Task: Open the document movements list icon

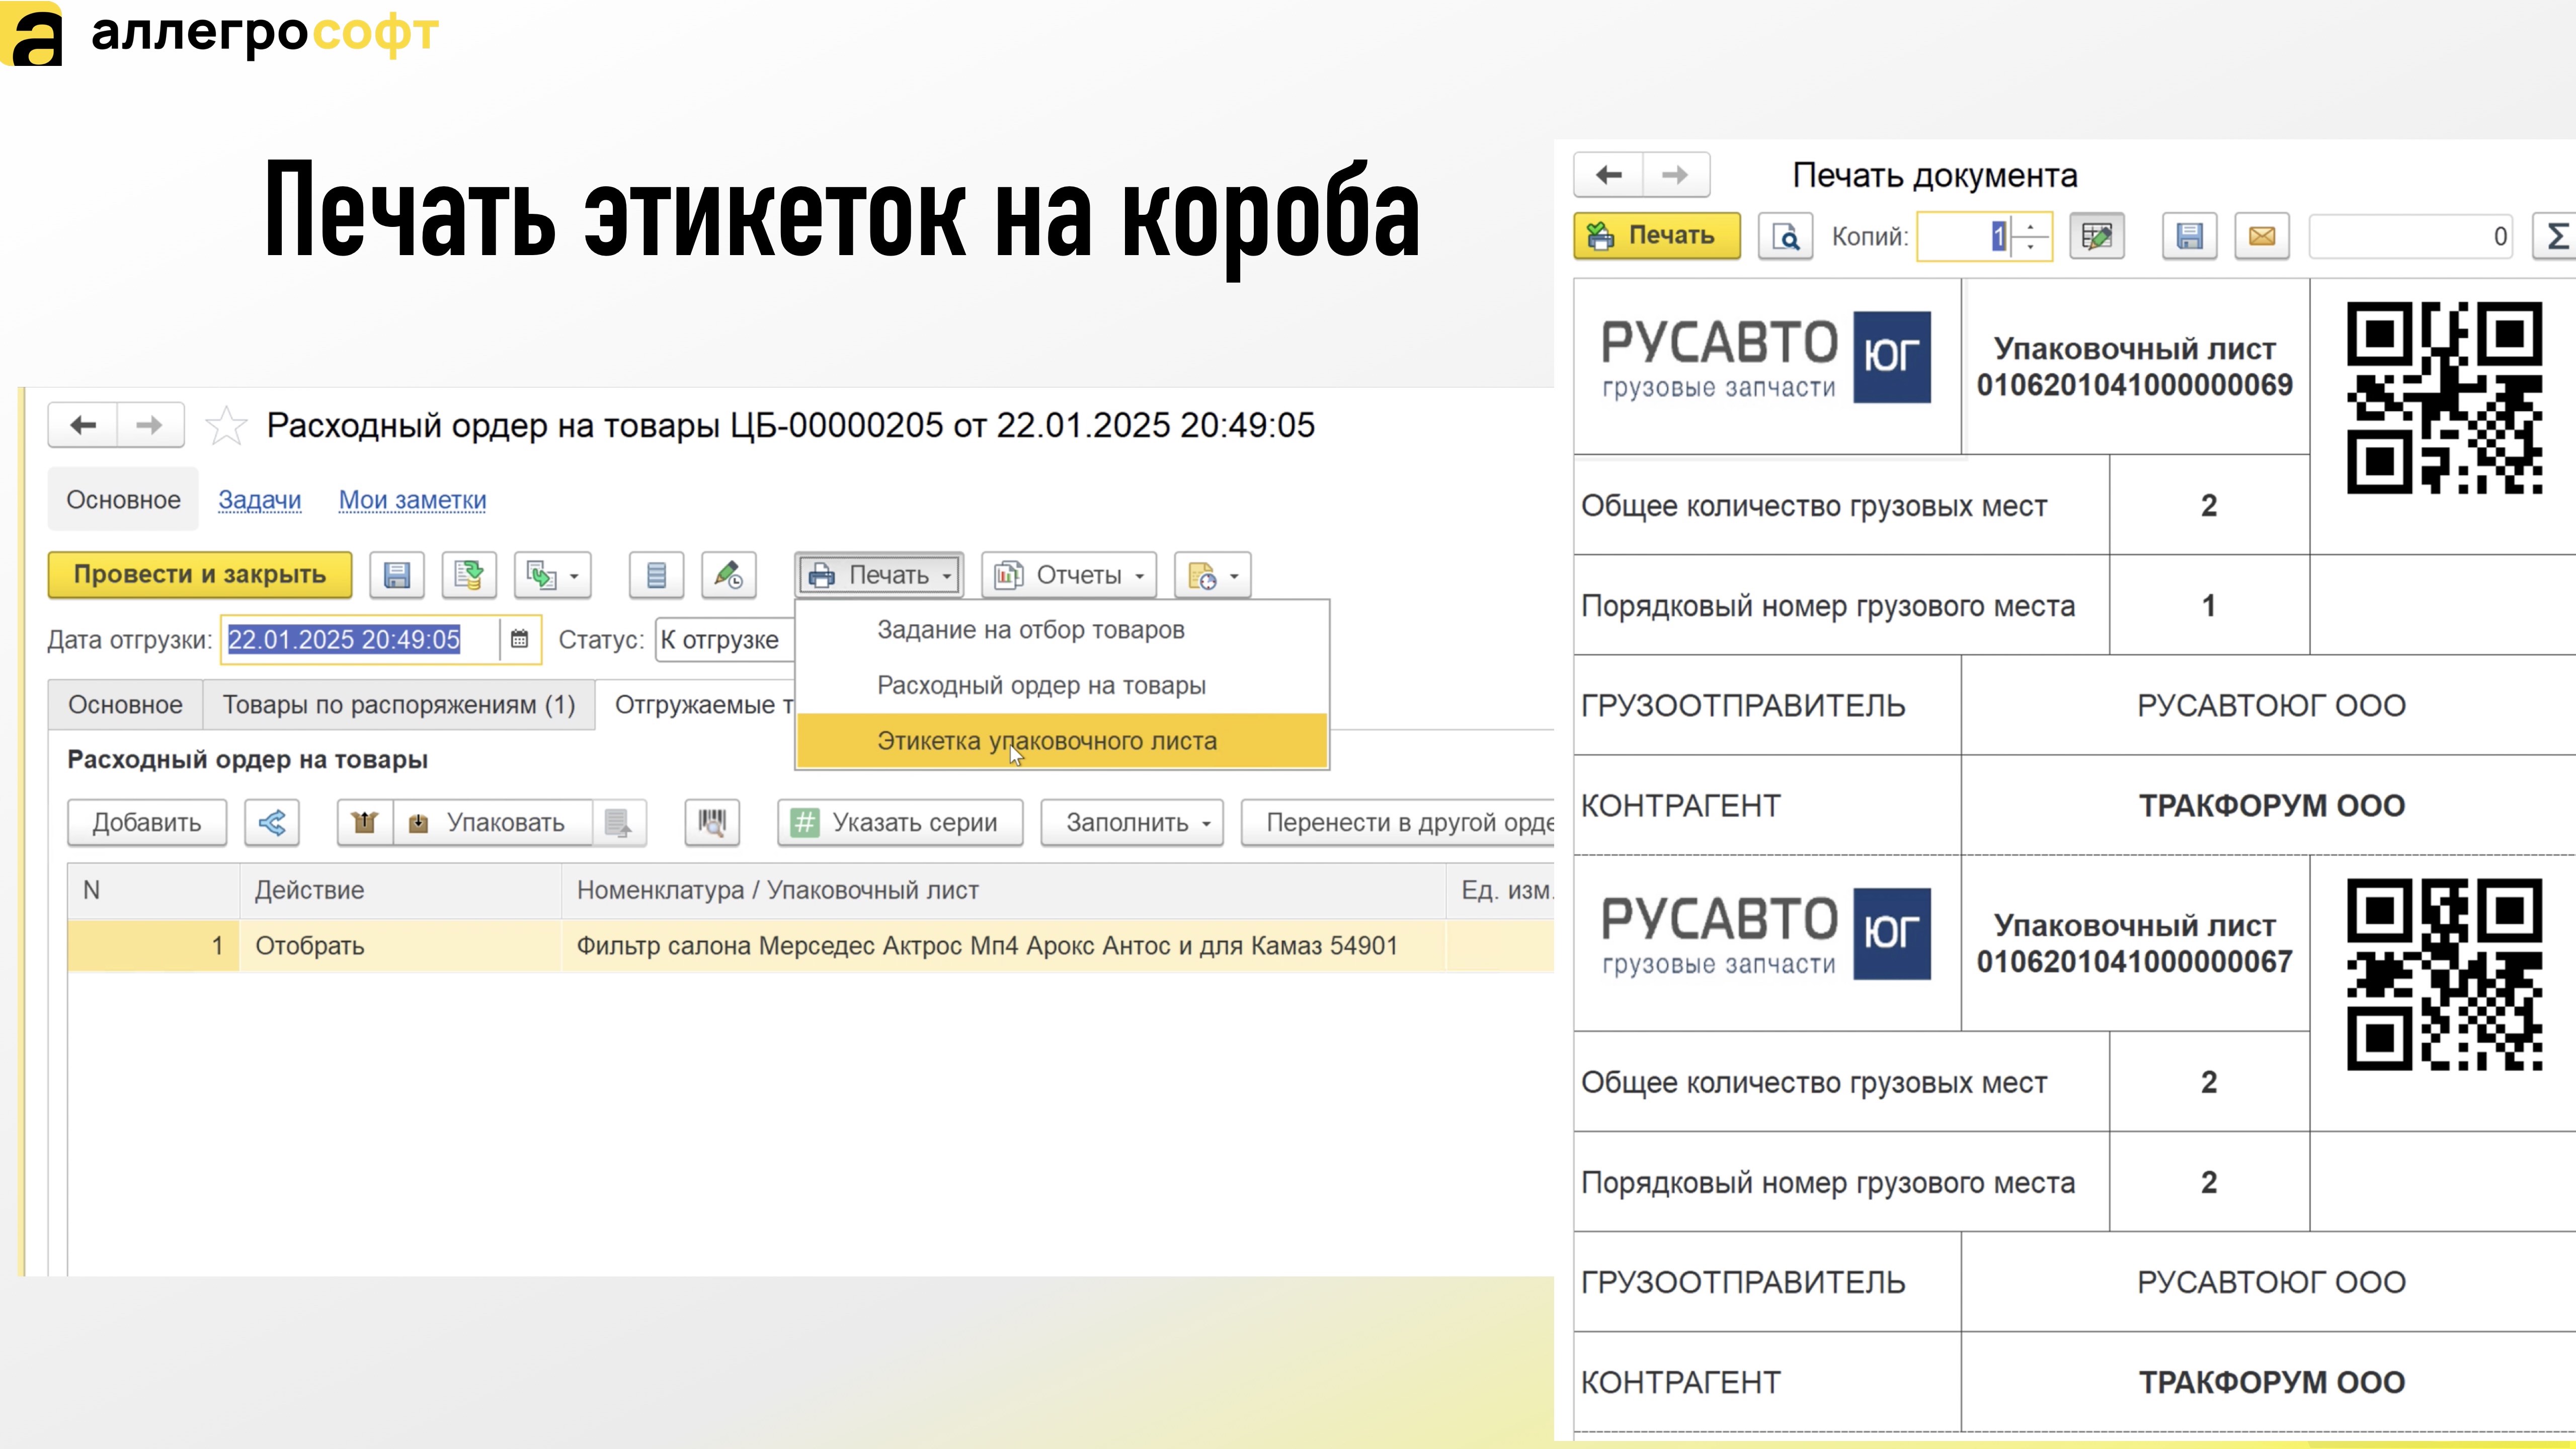Action: click(x=656, y=575)
